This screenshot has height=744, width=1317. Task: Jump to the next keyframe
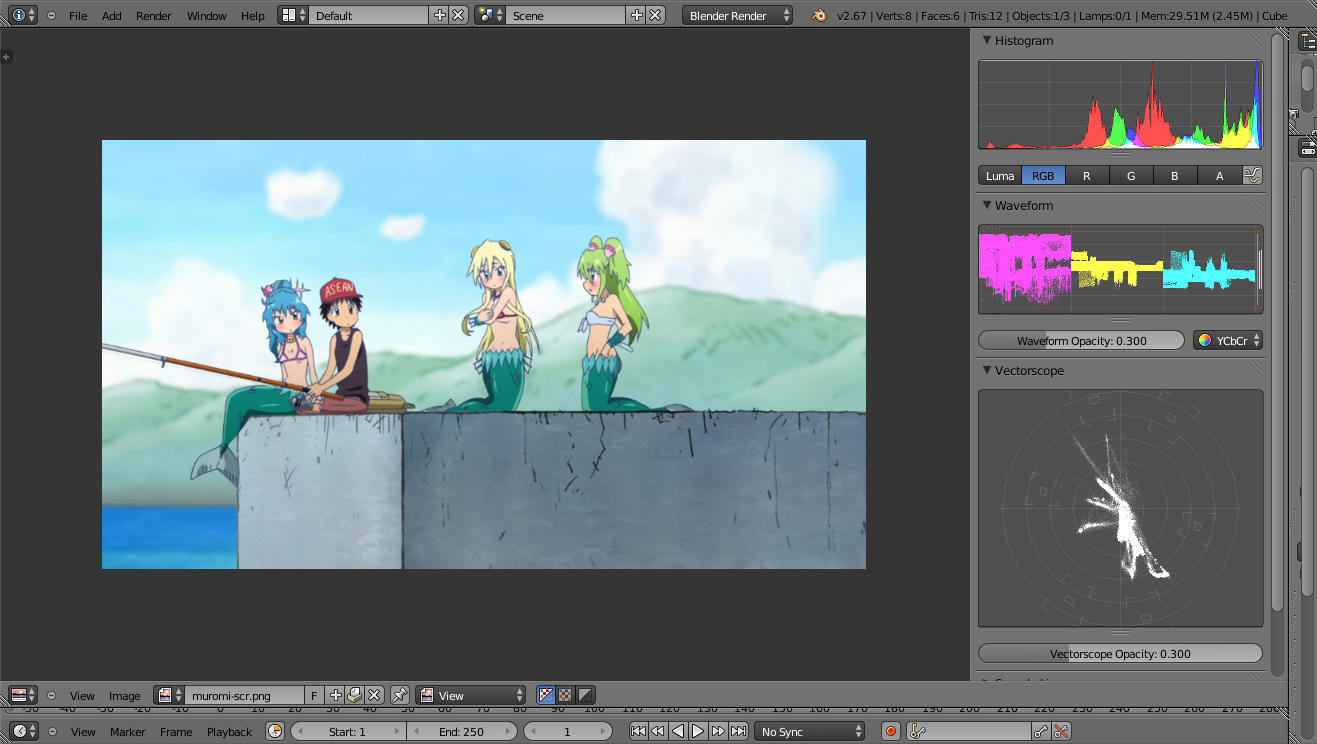pyautogui.click(x=718, y=731)
